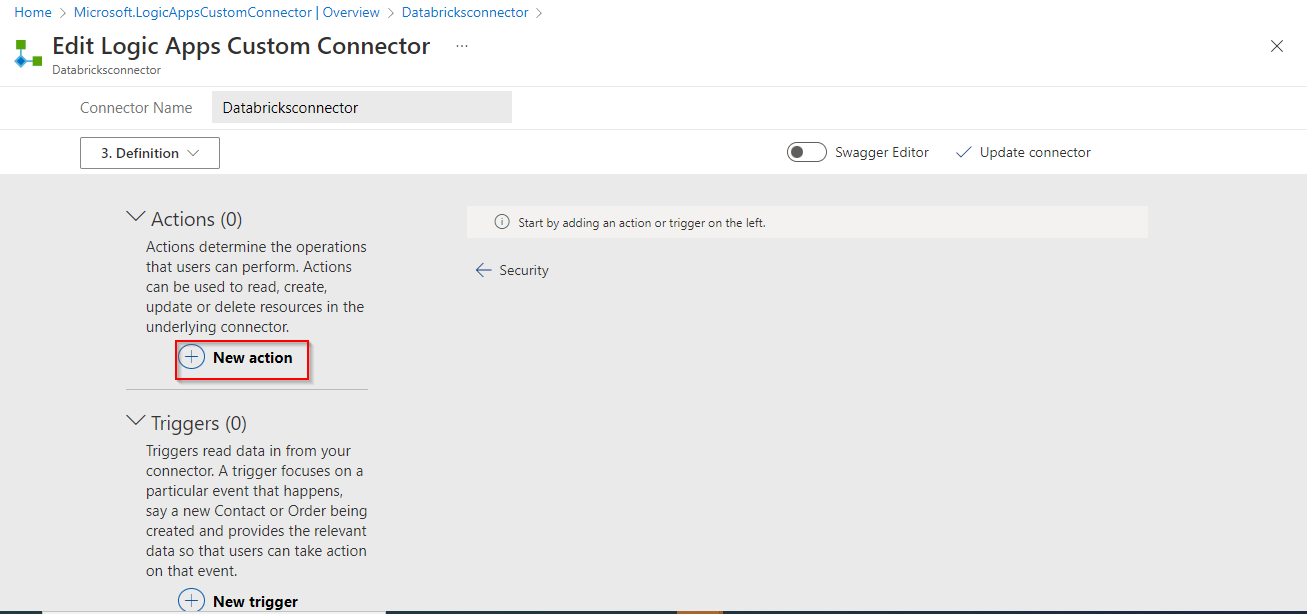
Task: Click the checkmark icon for Update connector
Action: point(964,153)
